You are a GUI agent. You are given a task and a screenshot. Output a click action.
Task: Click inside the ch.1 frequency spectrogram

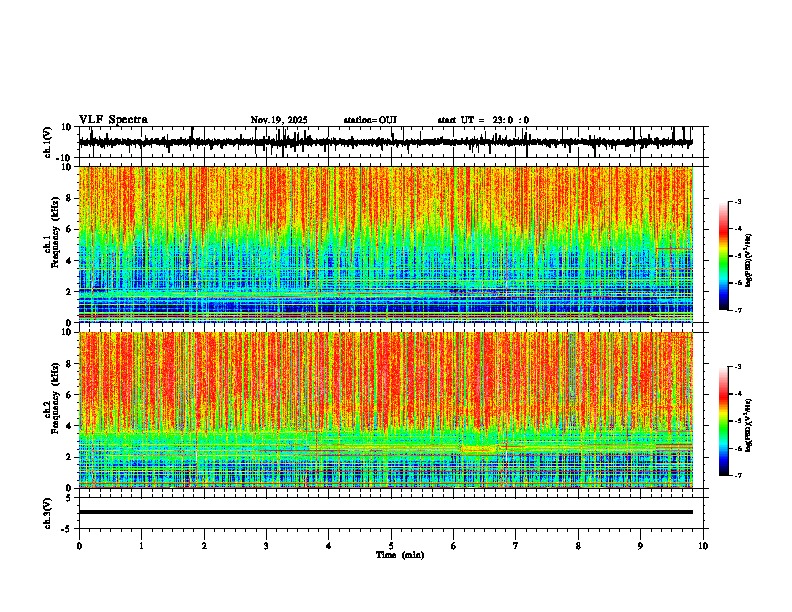[x=385, y=244]
